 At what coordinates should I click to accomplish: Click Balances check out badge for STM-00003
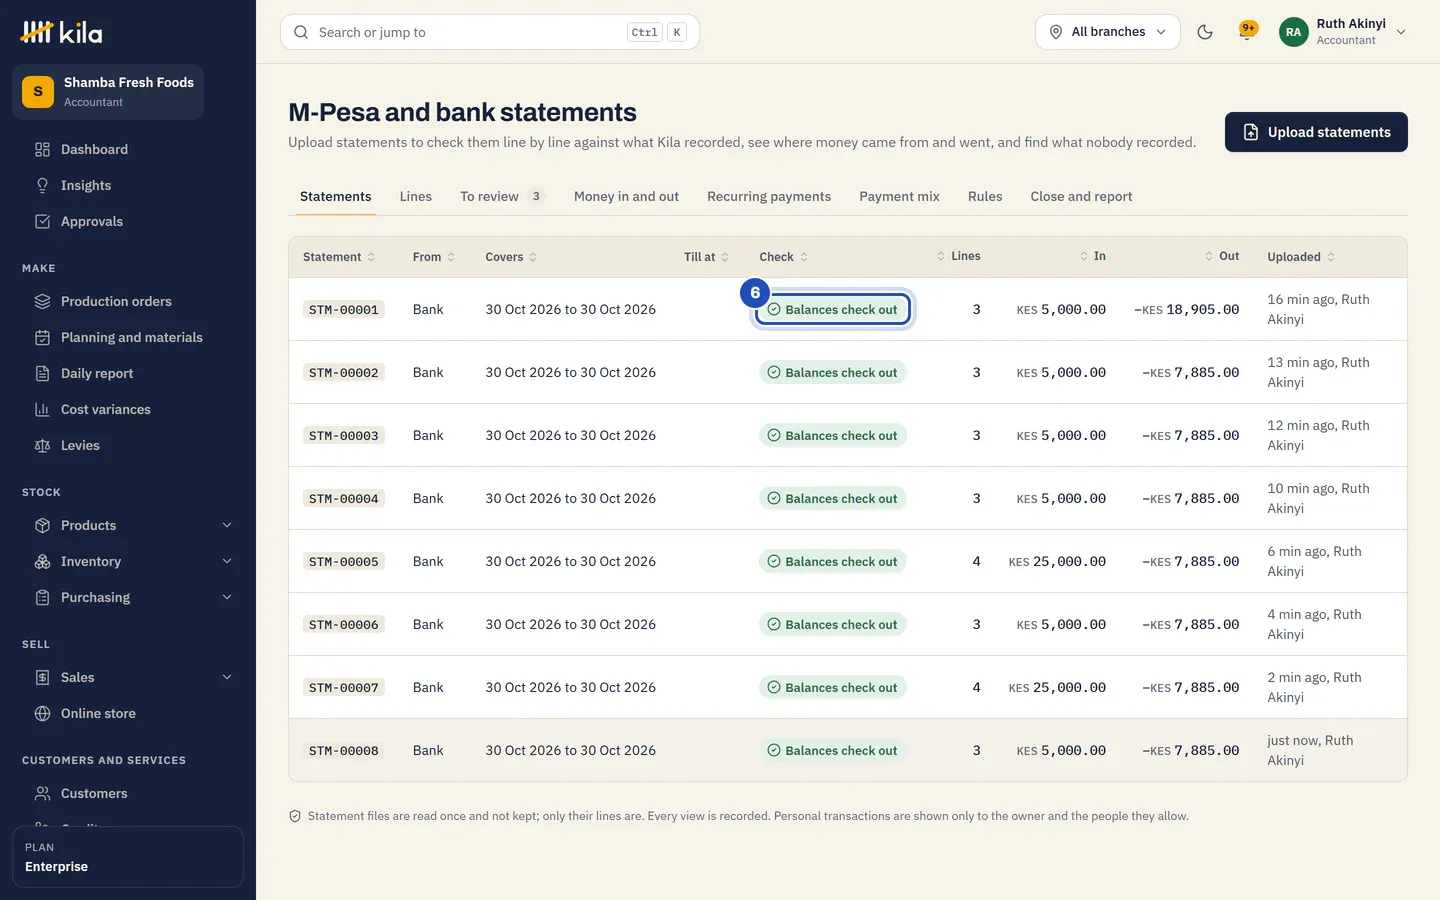pyautogui.click(x=832, y=435)
